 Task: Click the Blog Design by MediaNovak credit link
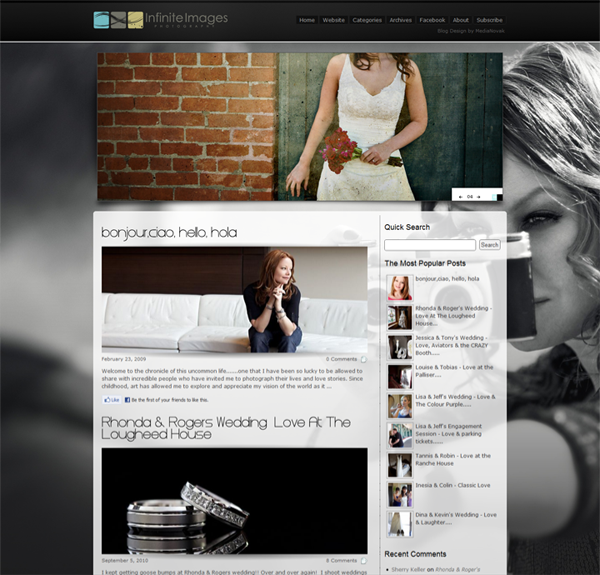click(471, 31)
